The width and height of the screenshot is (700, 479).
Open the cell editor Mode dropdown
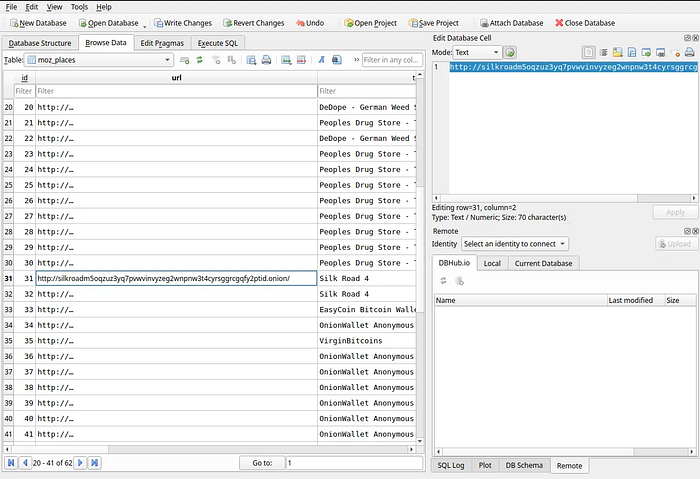pyautogui.click(x=477, y=52)
